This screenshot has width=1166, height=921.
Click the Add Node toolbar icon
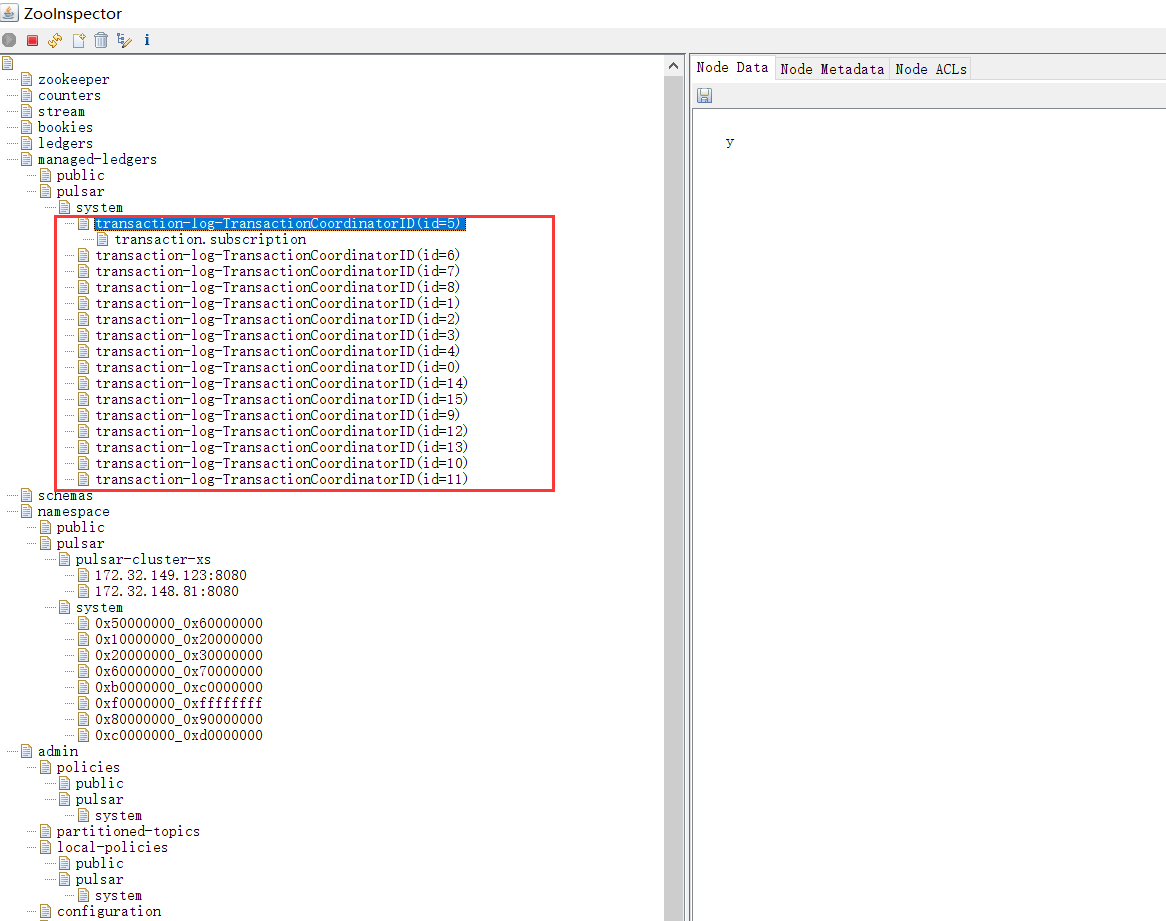(79, 40)
